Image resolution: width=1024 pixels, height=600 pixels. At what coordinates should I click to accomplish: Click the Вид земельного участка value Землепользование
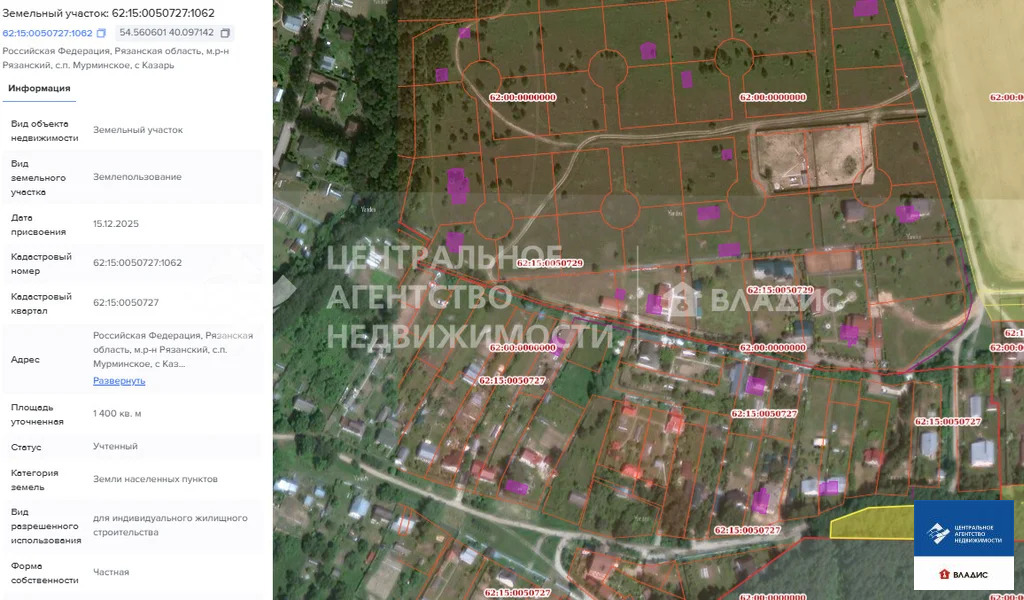coord(137,177)
